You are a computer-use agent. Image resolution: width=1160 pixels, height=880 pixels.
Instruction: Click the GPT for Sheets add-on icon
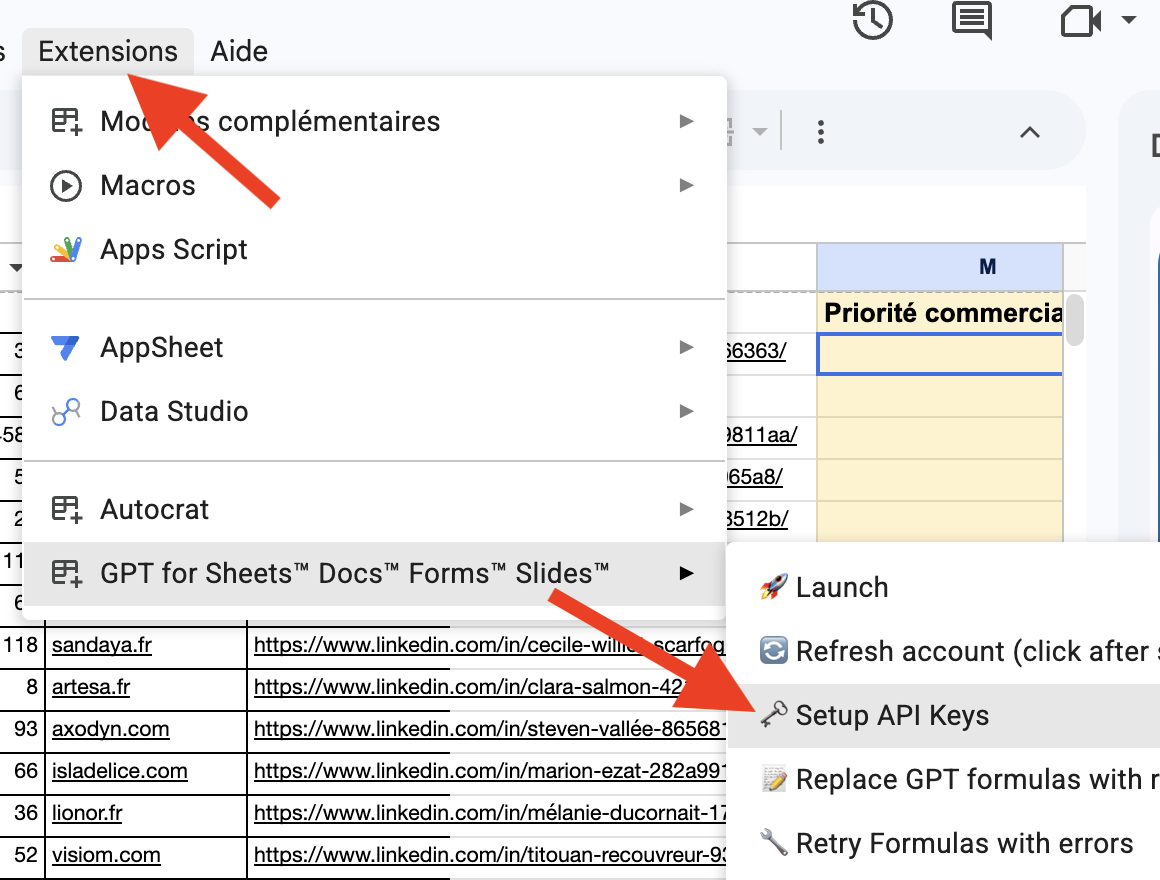click(67, 574)
